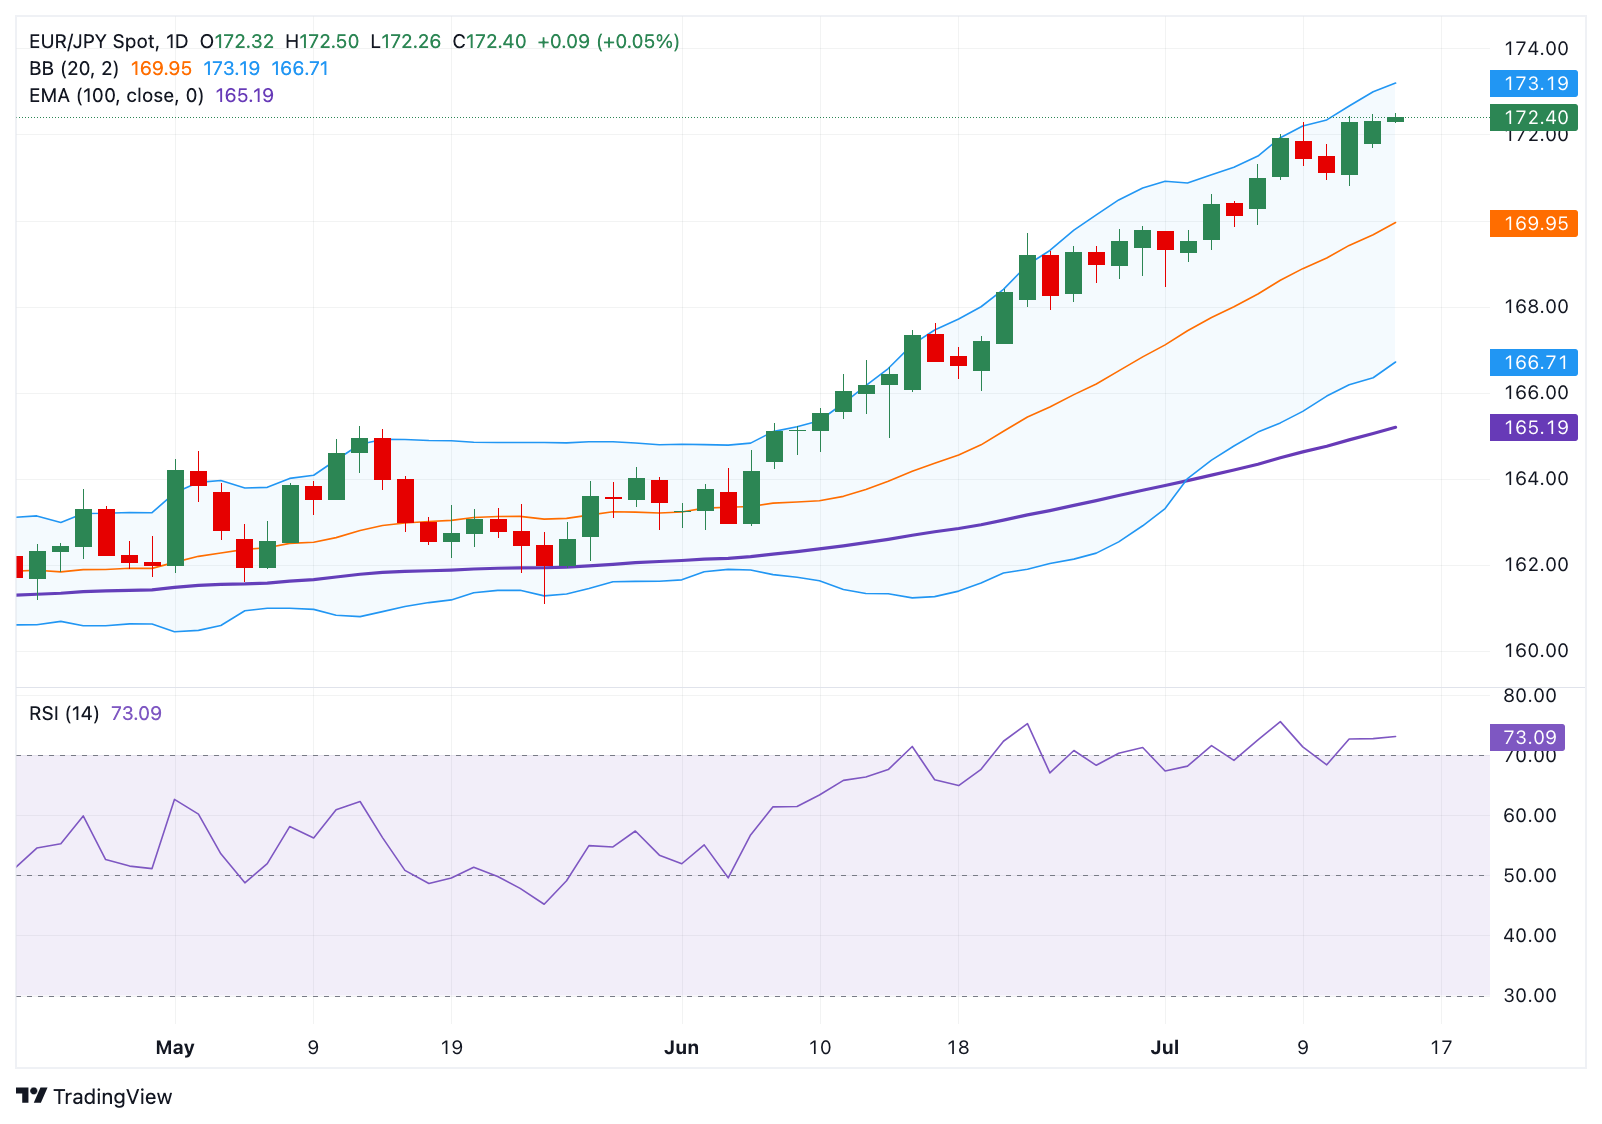The image size is (1602, 1124).
Task: Click the TradingView brand text
Action: pyautogui.click(x=113, y=1097)
